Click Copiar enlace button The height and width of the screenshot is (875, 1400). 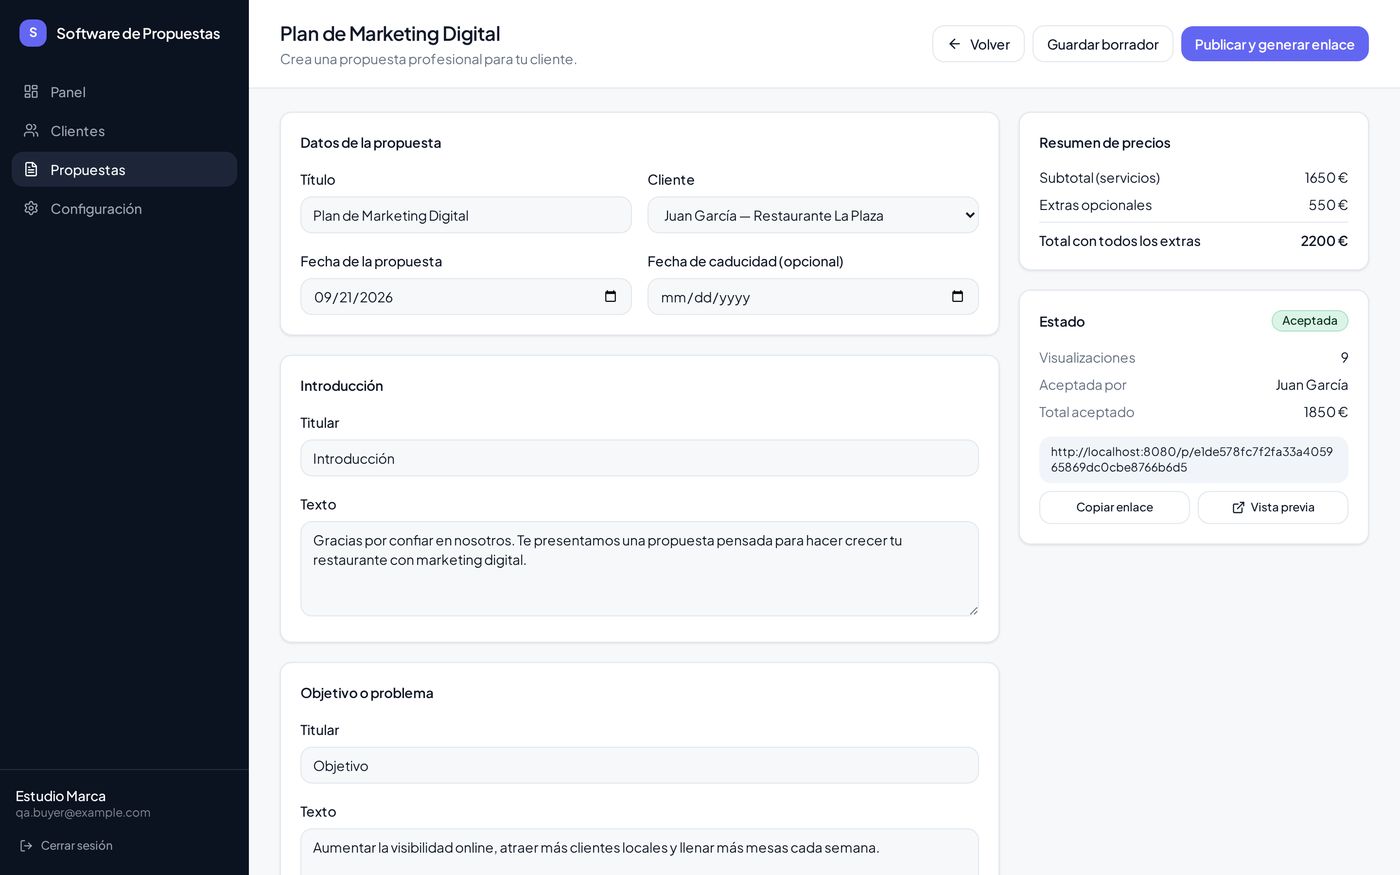click(x=1114, y=508)
